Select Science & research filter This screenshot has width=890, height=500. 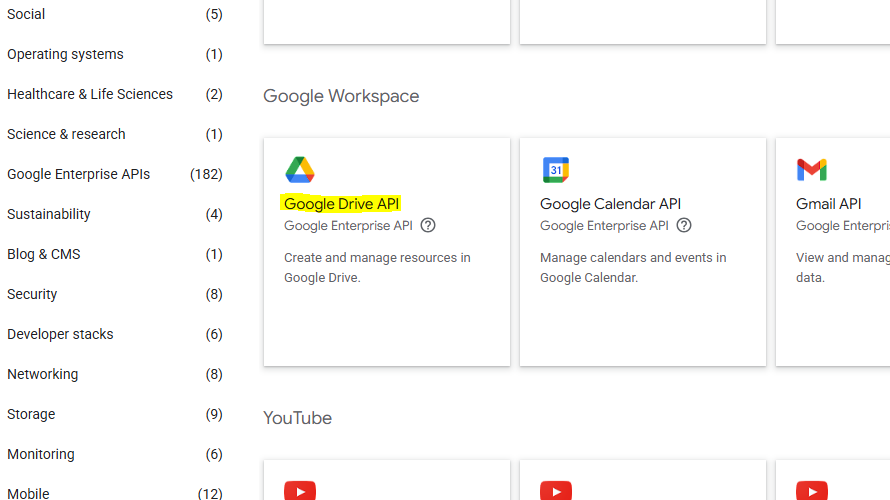coord(66,134)
